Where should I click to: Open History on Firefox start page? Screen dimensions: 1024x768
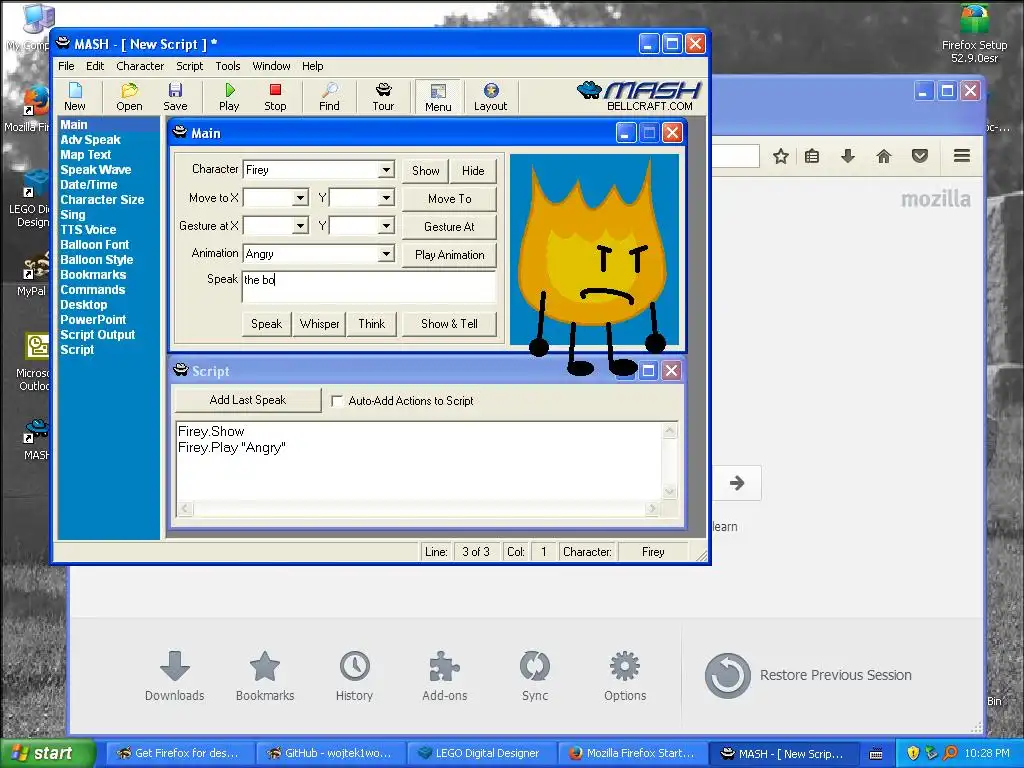click(x=355, y=676)
